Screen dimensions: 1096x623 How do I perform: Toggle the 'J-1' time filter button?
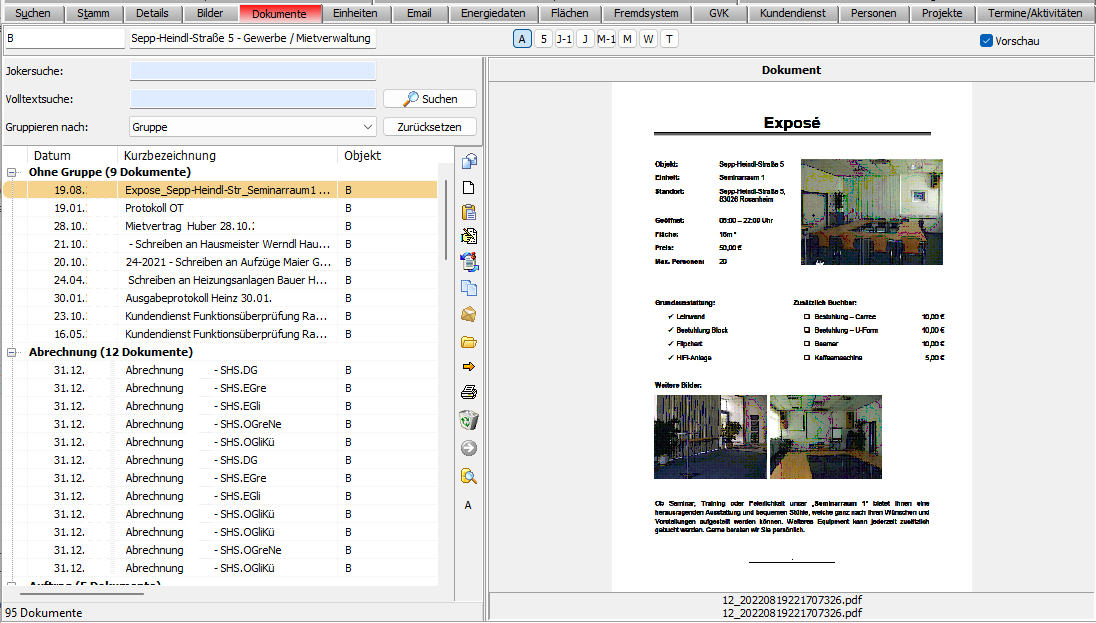[564, 39]
